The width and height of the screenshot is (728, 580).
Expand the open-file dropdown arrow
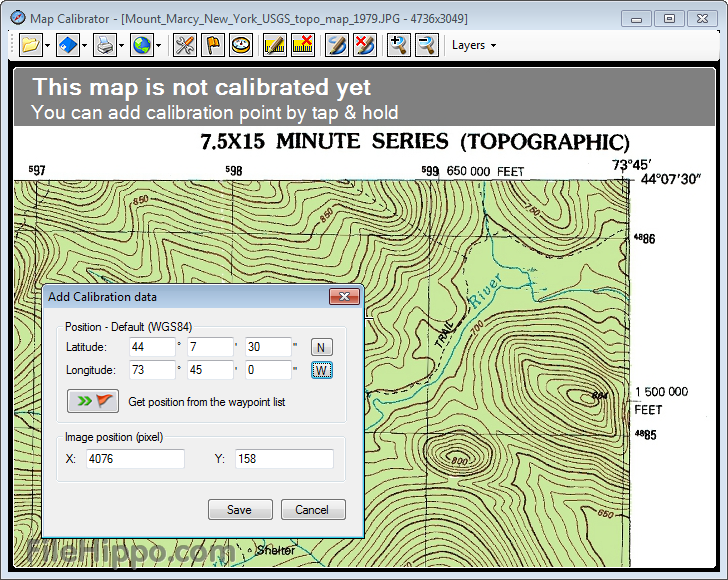(x=47, y=46)
